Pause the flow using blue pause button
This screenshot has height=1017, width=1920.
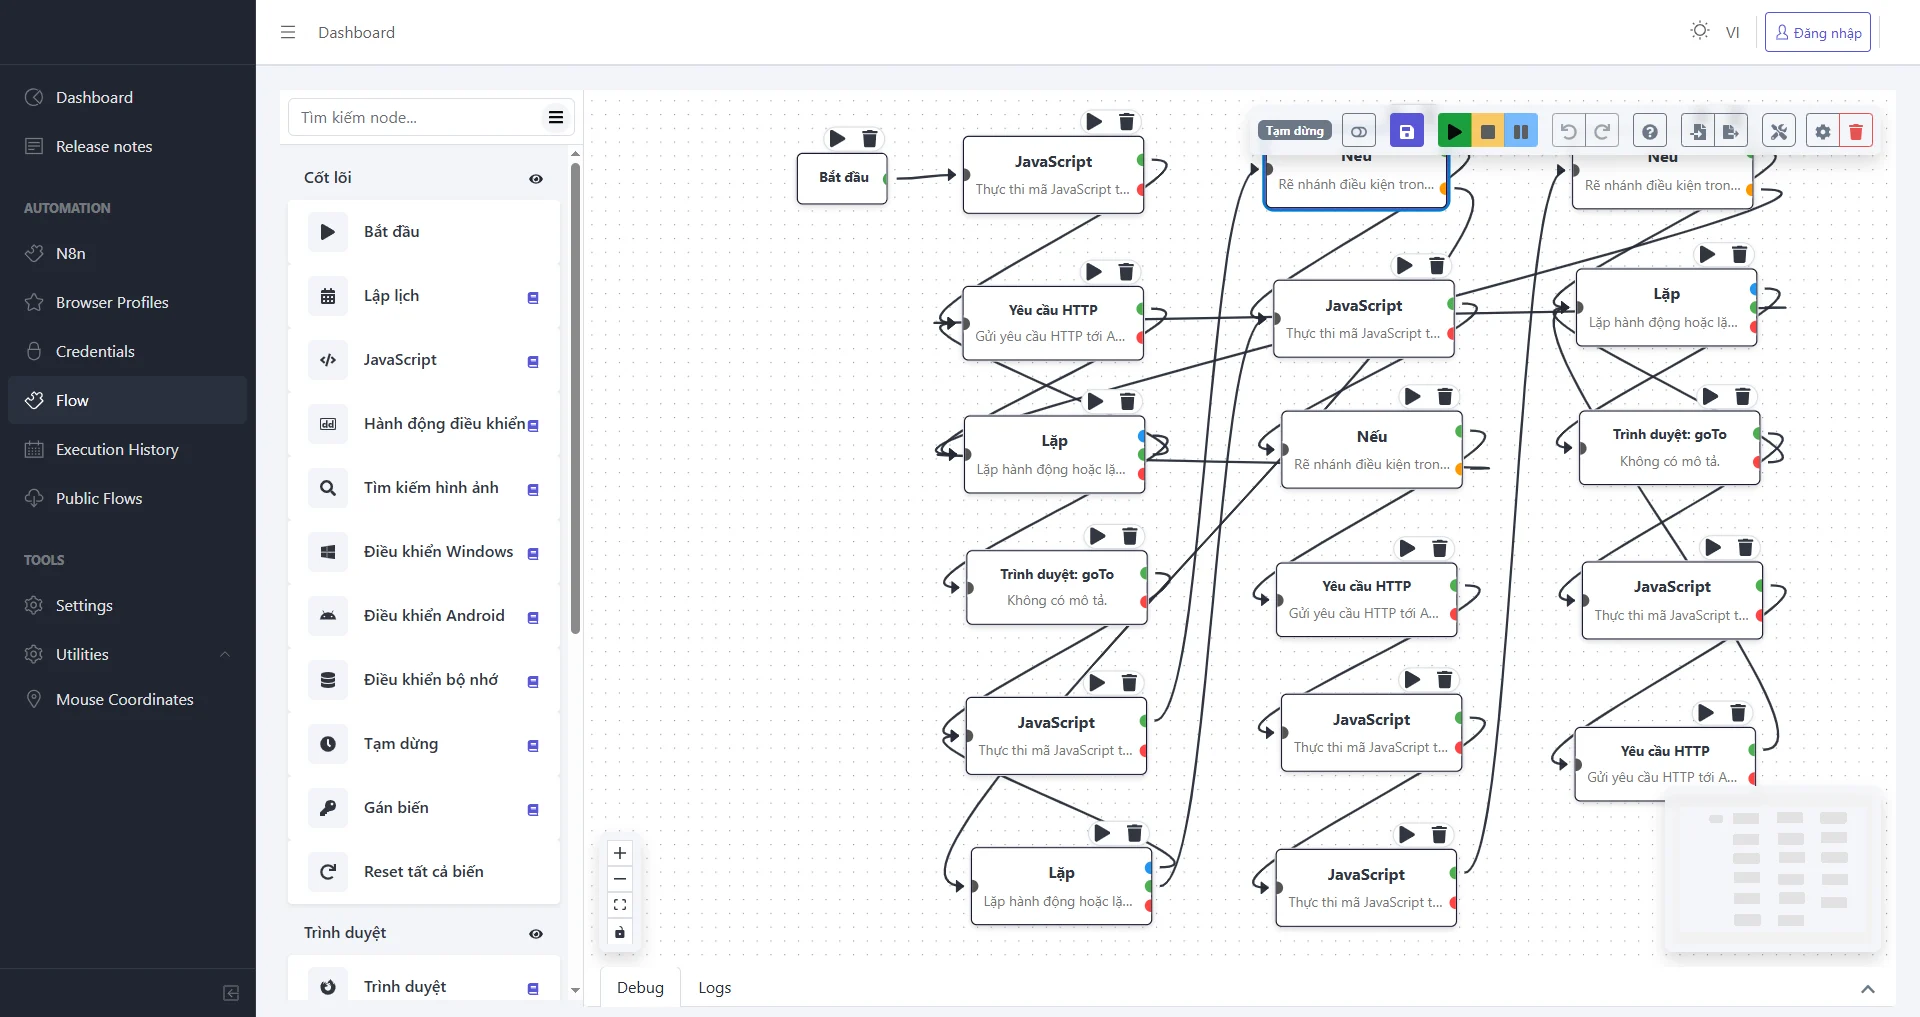[x=1520, y=131]
